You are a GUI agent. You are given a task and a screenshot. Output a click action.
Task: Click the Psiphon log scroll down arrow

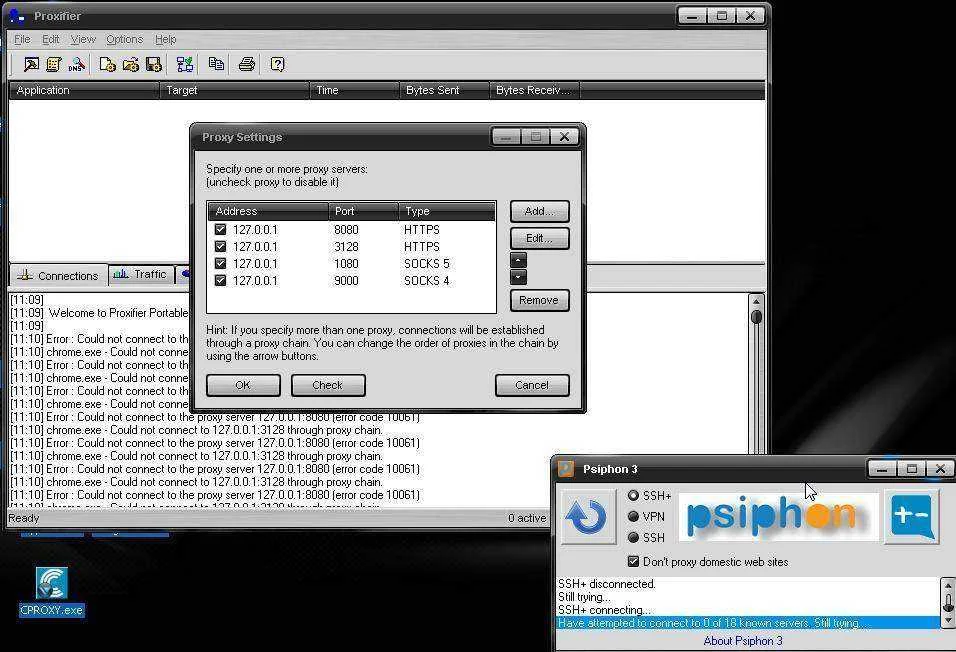pyautogui.click(x=948, y=621)
